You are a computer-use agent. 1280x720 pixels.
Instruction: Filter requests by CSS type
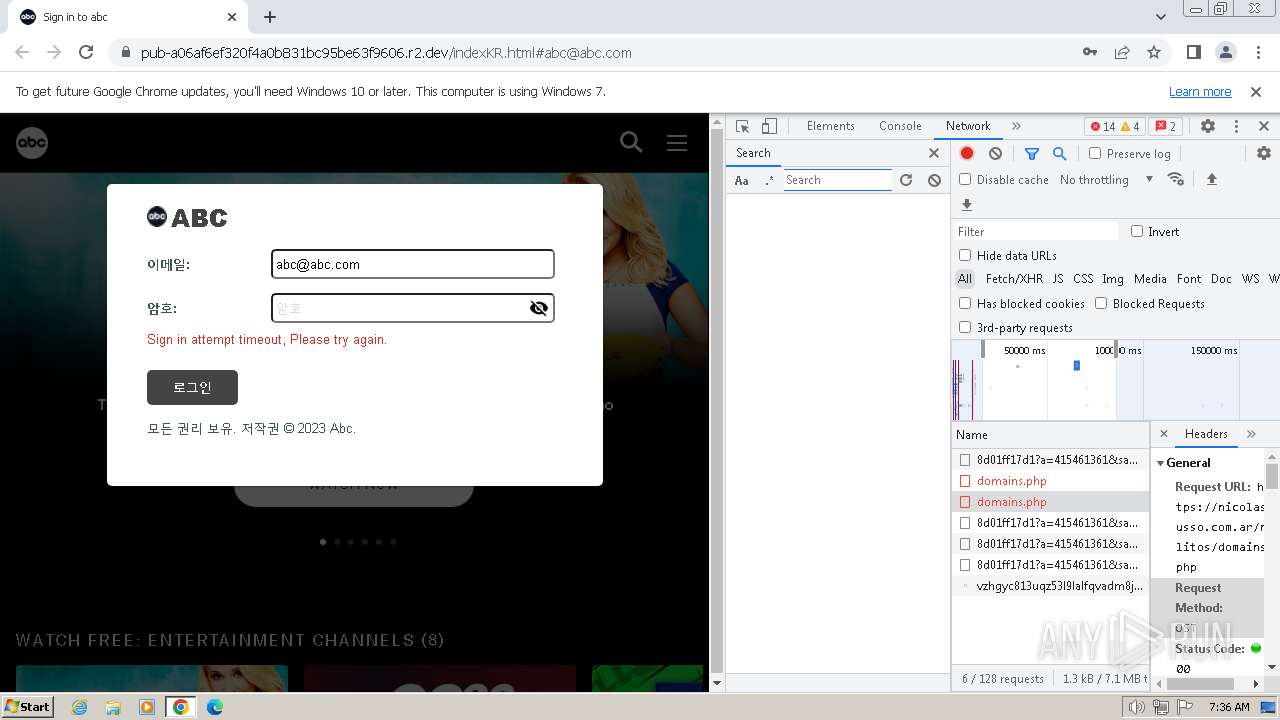click(1083, 279)
